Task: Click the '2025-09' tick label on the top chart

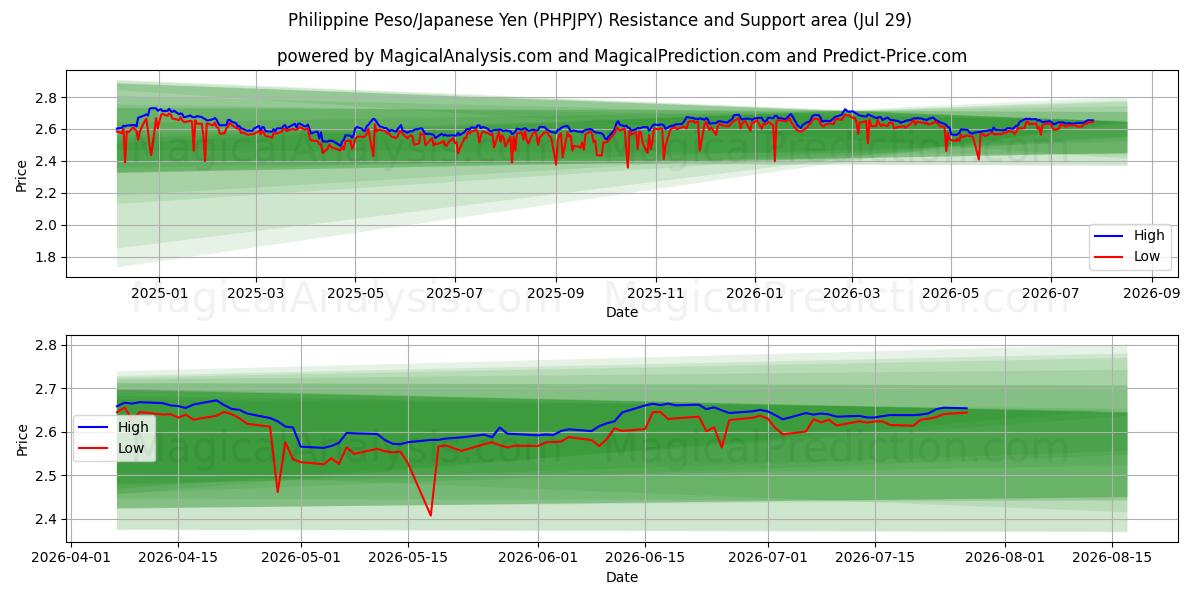Action: pyautogui.click(x=556, y=294)
